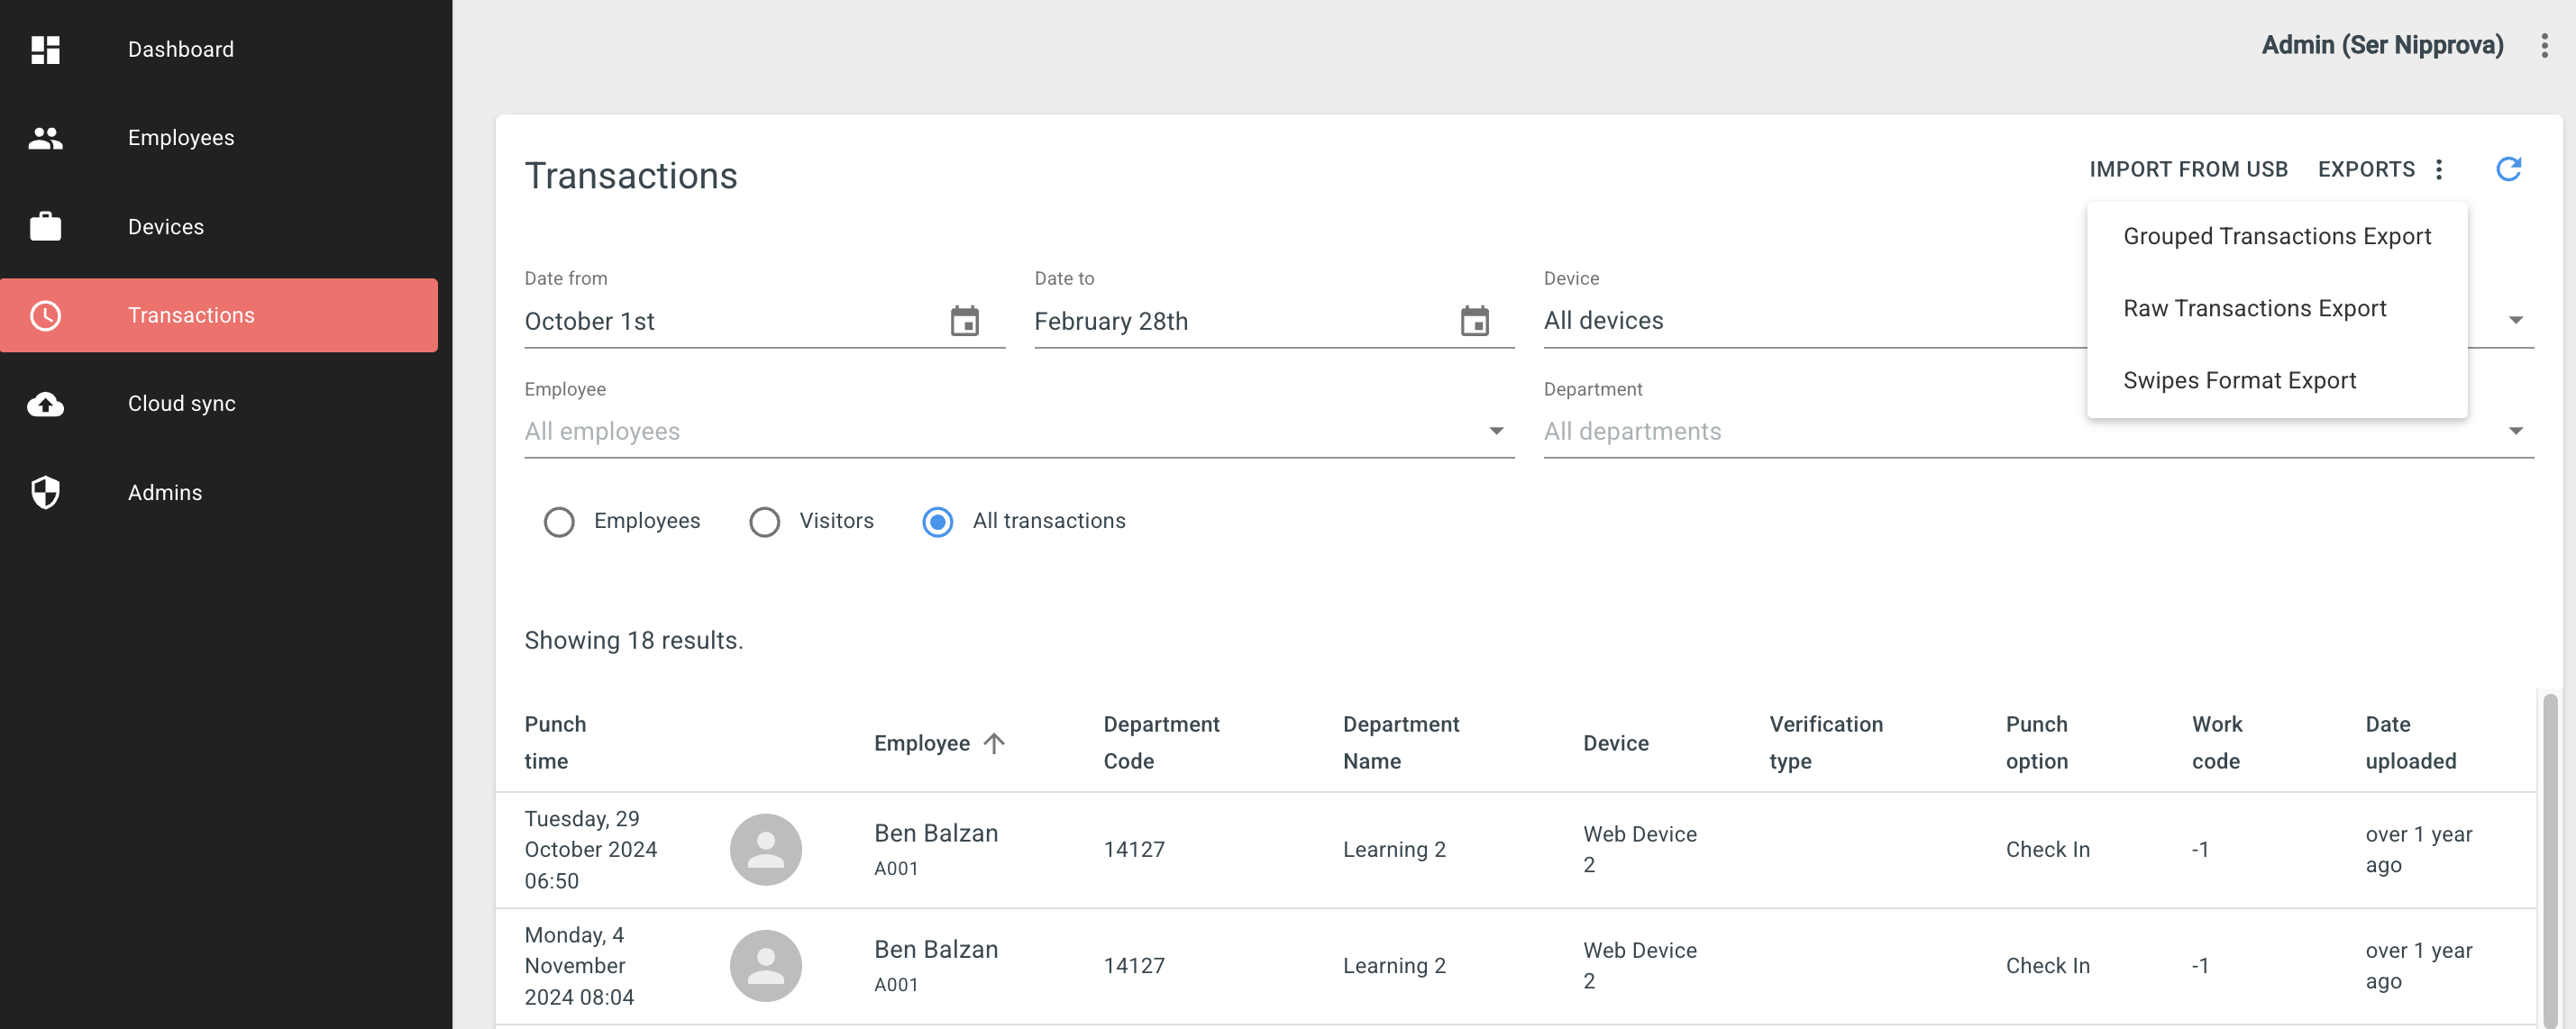Screen dimensions: 2576x1029
Task: Open the Employees section
Action: click(219, 138)
